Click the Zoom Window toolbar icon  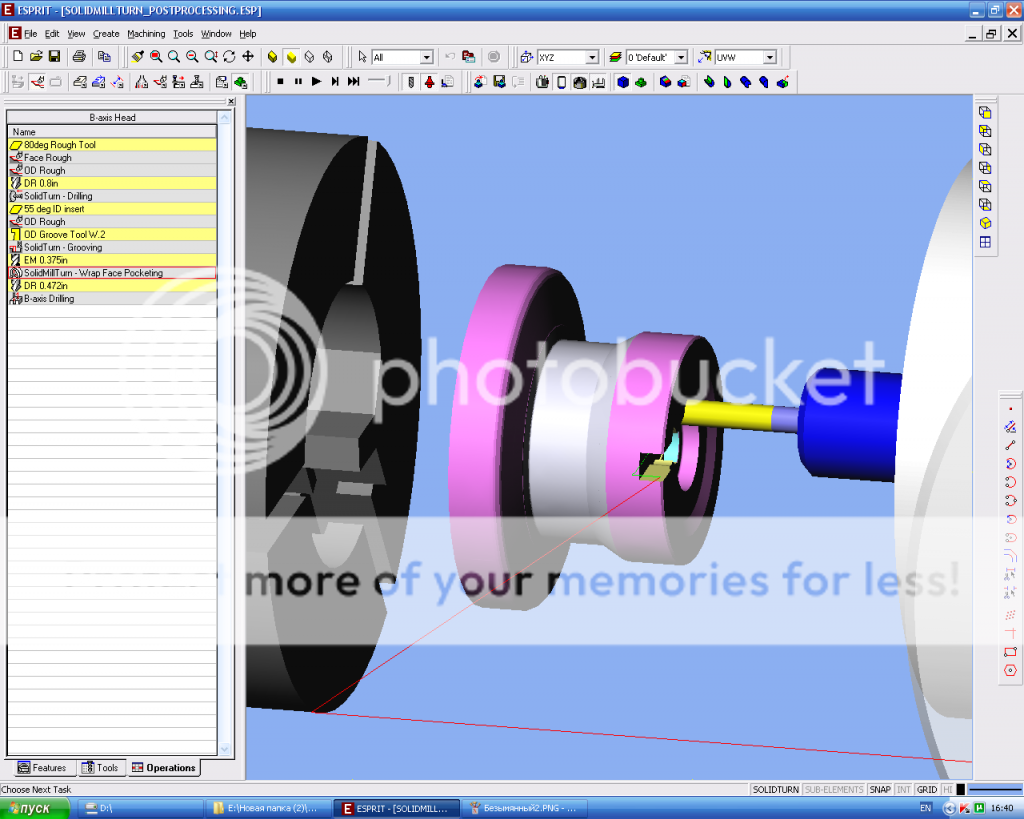click(x=155, y=57)
